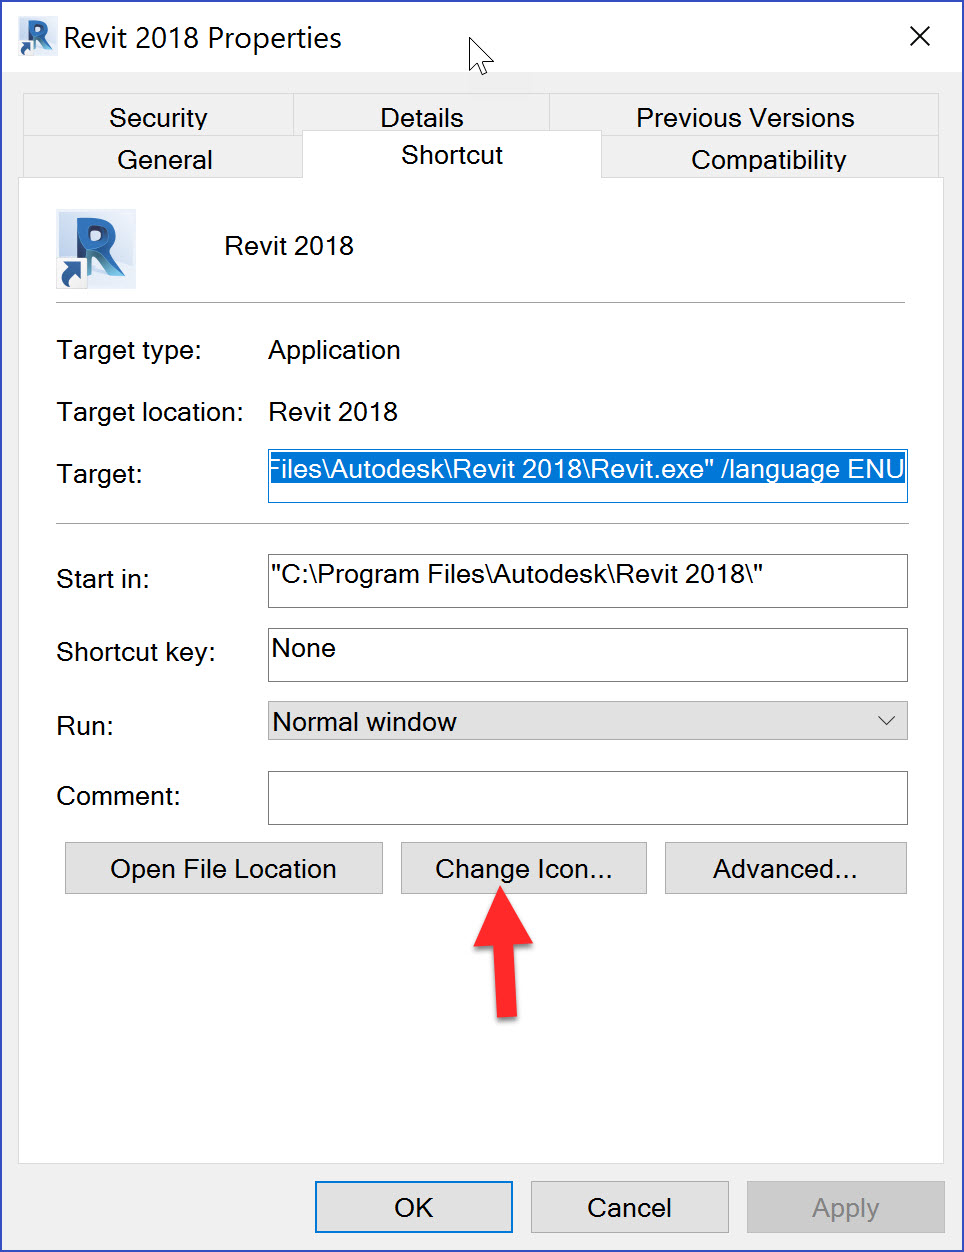Click the Shortcut key field showing None

tap(588, 654)
